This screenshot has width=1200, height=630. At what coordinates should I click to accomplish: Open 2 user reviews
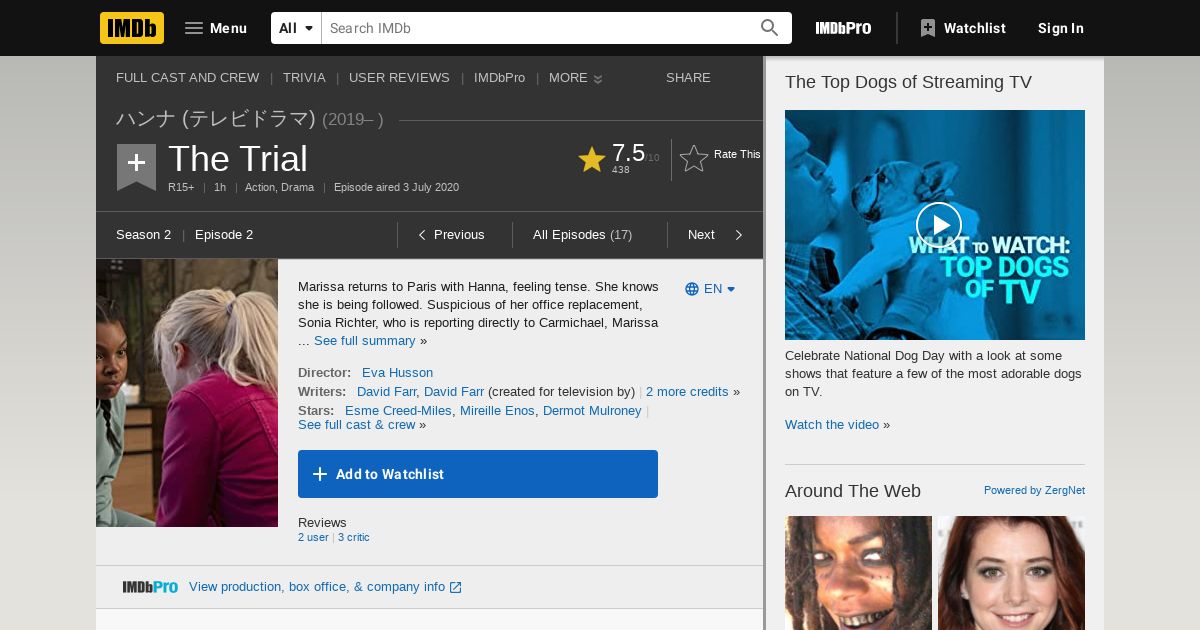313,537
